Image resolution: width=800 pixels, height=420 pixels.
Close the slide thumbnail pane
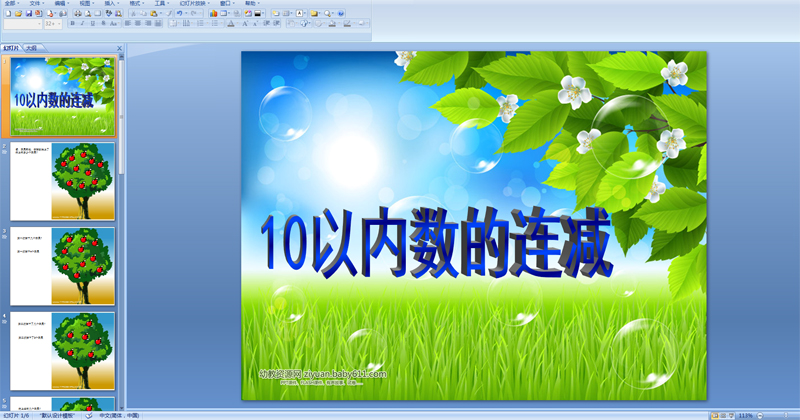(x=119, y=48)
